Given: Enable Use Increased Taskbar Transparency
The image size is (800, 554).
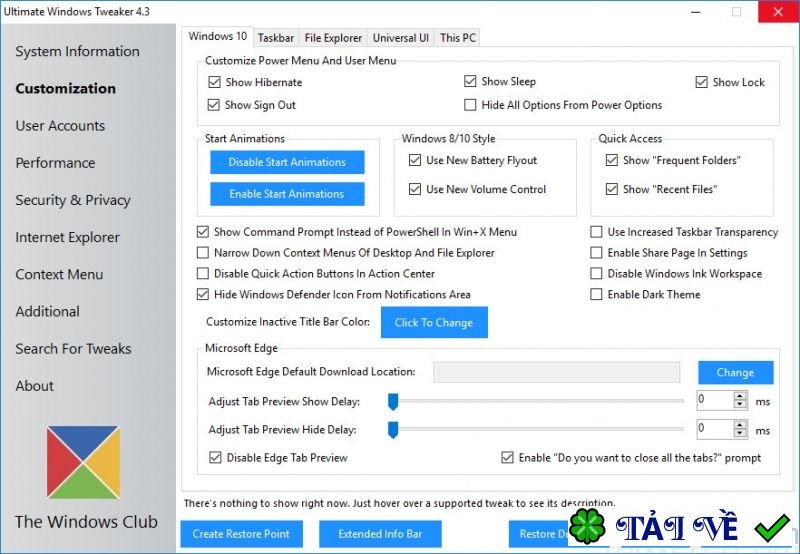Looking at the screenshot, I should coord(596,232).
